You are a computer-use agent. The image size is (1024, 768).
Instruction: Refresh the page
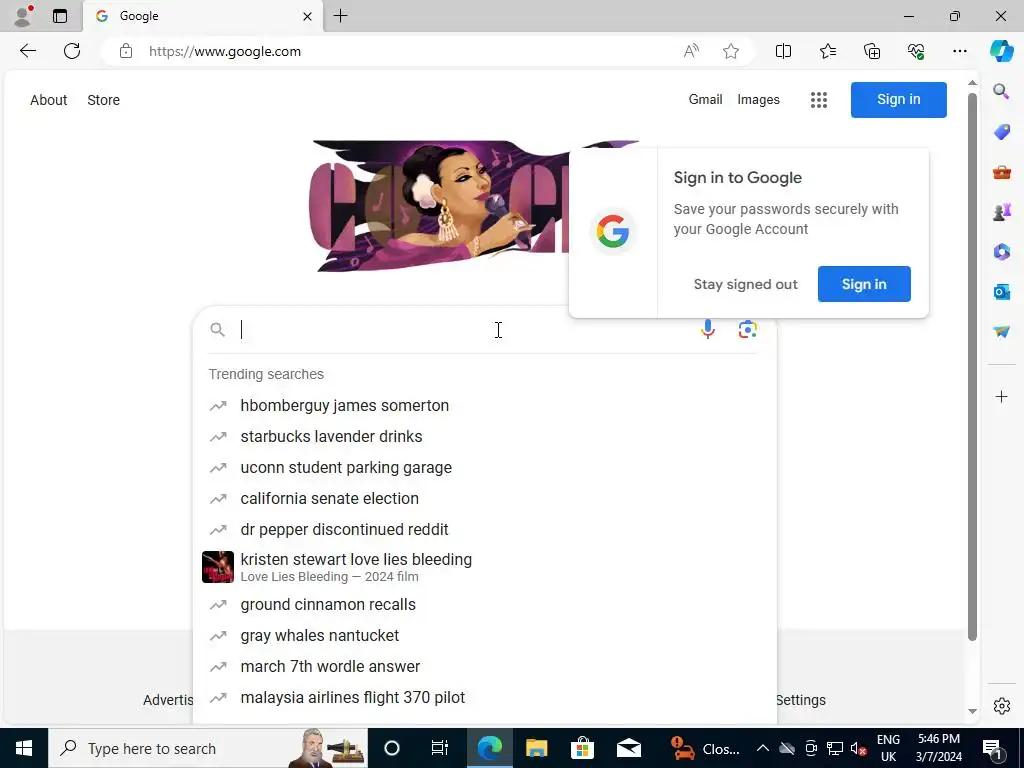coord(72,51)
